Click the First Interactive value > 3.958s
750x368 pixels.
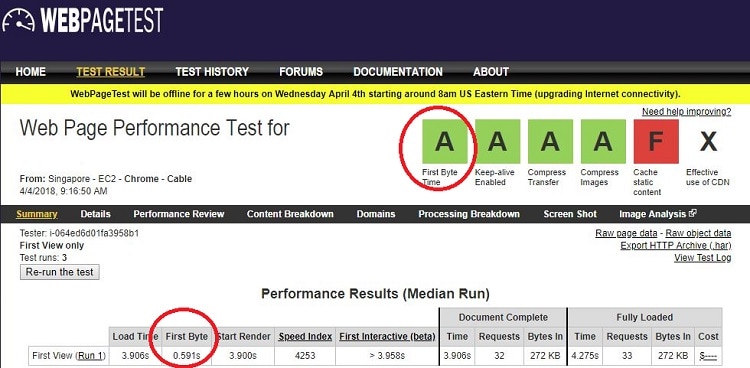coord(387,356)
